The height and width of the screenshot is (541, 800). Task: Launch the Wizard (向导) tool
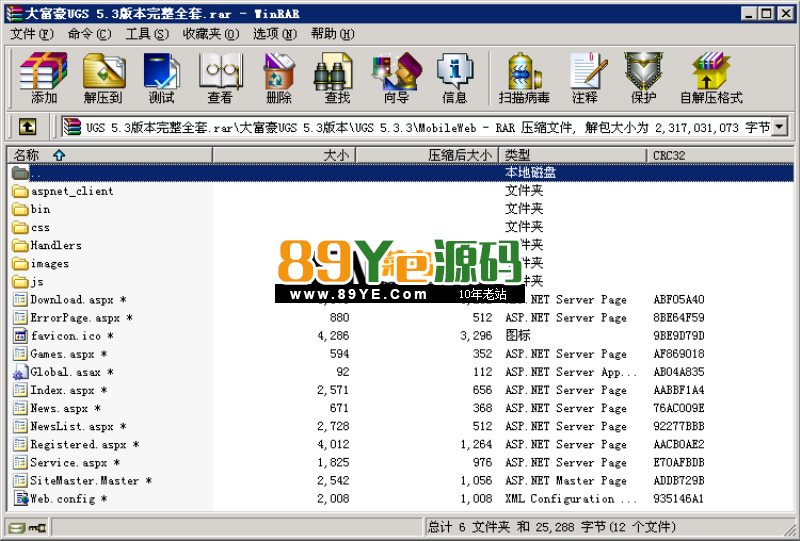pyautogui.click(x=396, y=78)
